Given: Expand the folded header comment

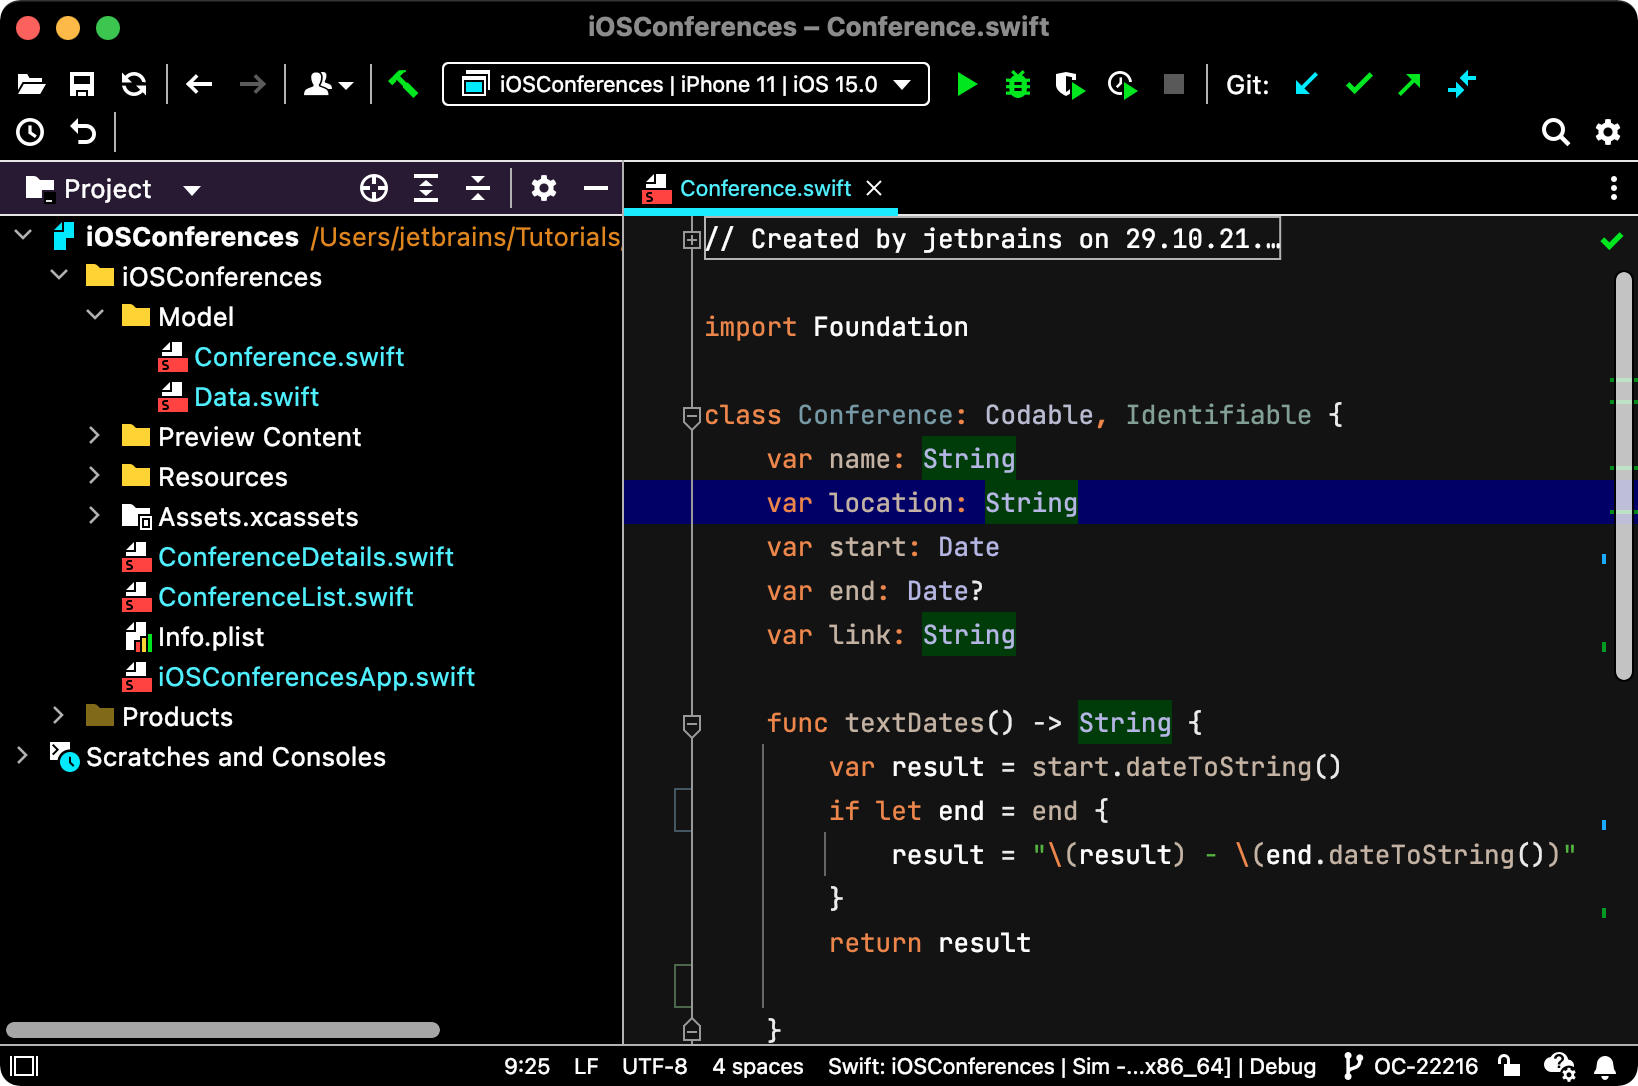Looking at the screenshot, I should pos(691,239).
